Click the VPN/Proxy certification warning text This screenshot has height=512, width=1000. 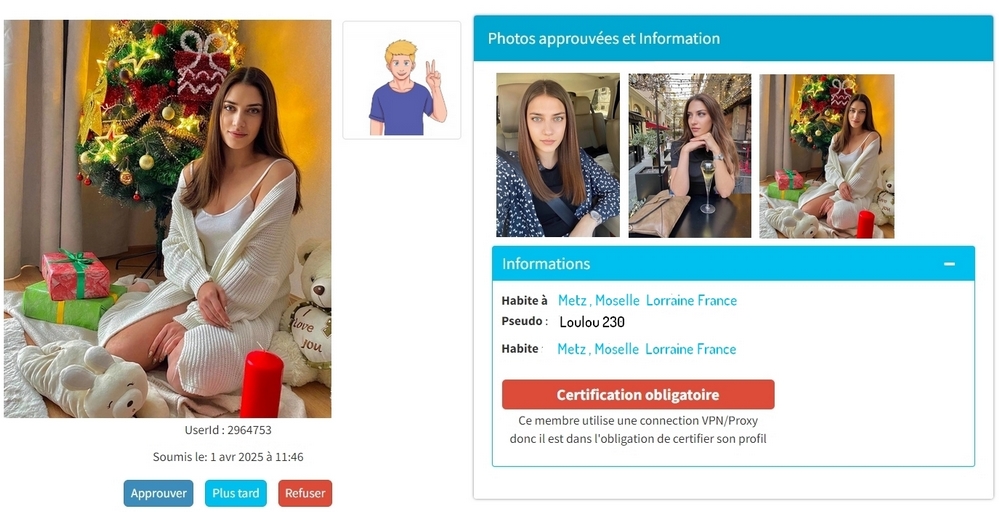pyautogui.click(x=638, y=430)
